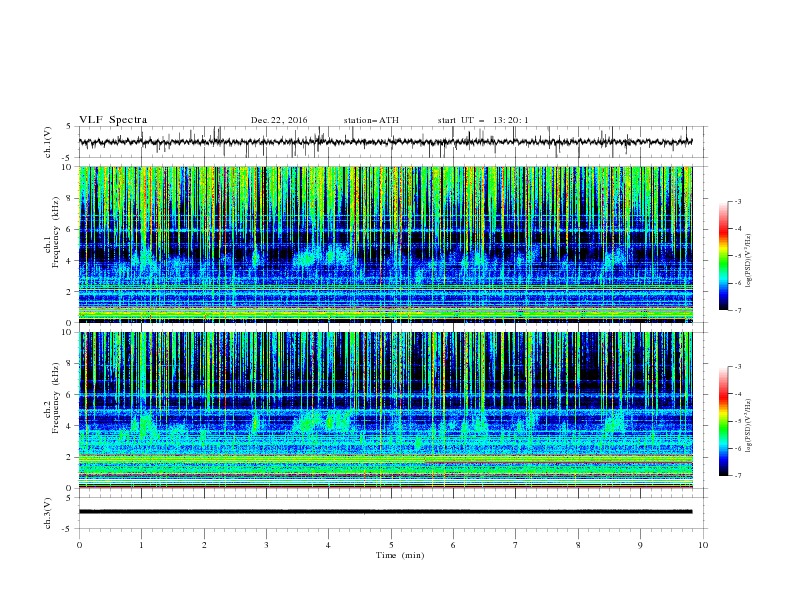Click ch.2 "Frequency (kHz)" axis label

[x=56, y=398]
